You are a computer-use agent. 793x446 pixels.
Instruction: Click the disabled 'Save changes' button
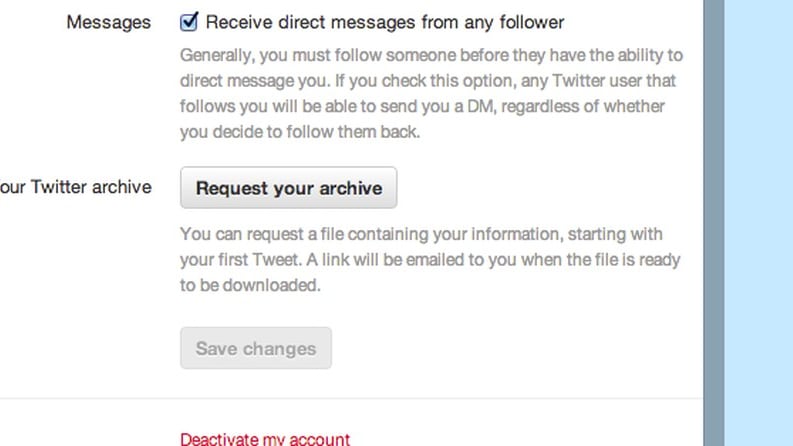tap(256, 348)
